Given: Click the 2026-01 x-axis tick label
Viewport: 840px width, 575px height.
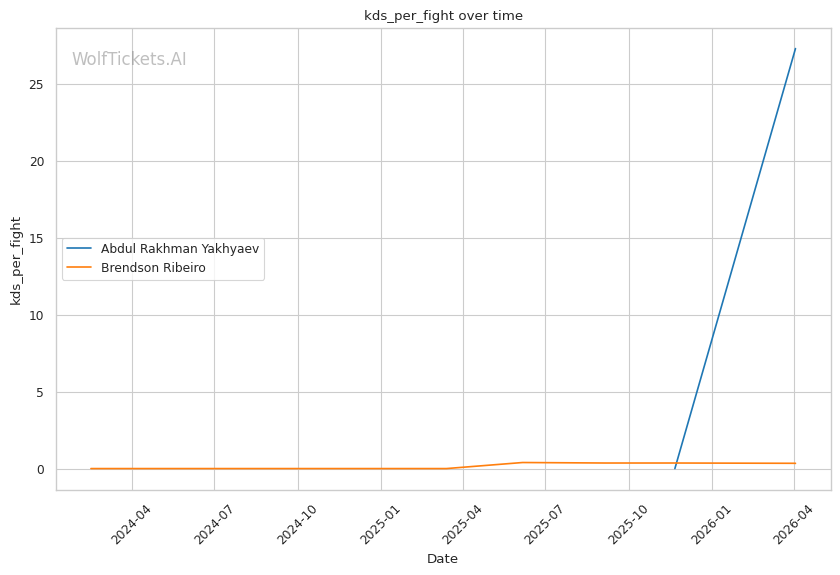Looking at the screenshot, I should [709, 523].
